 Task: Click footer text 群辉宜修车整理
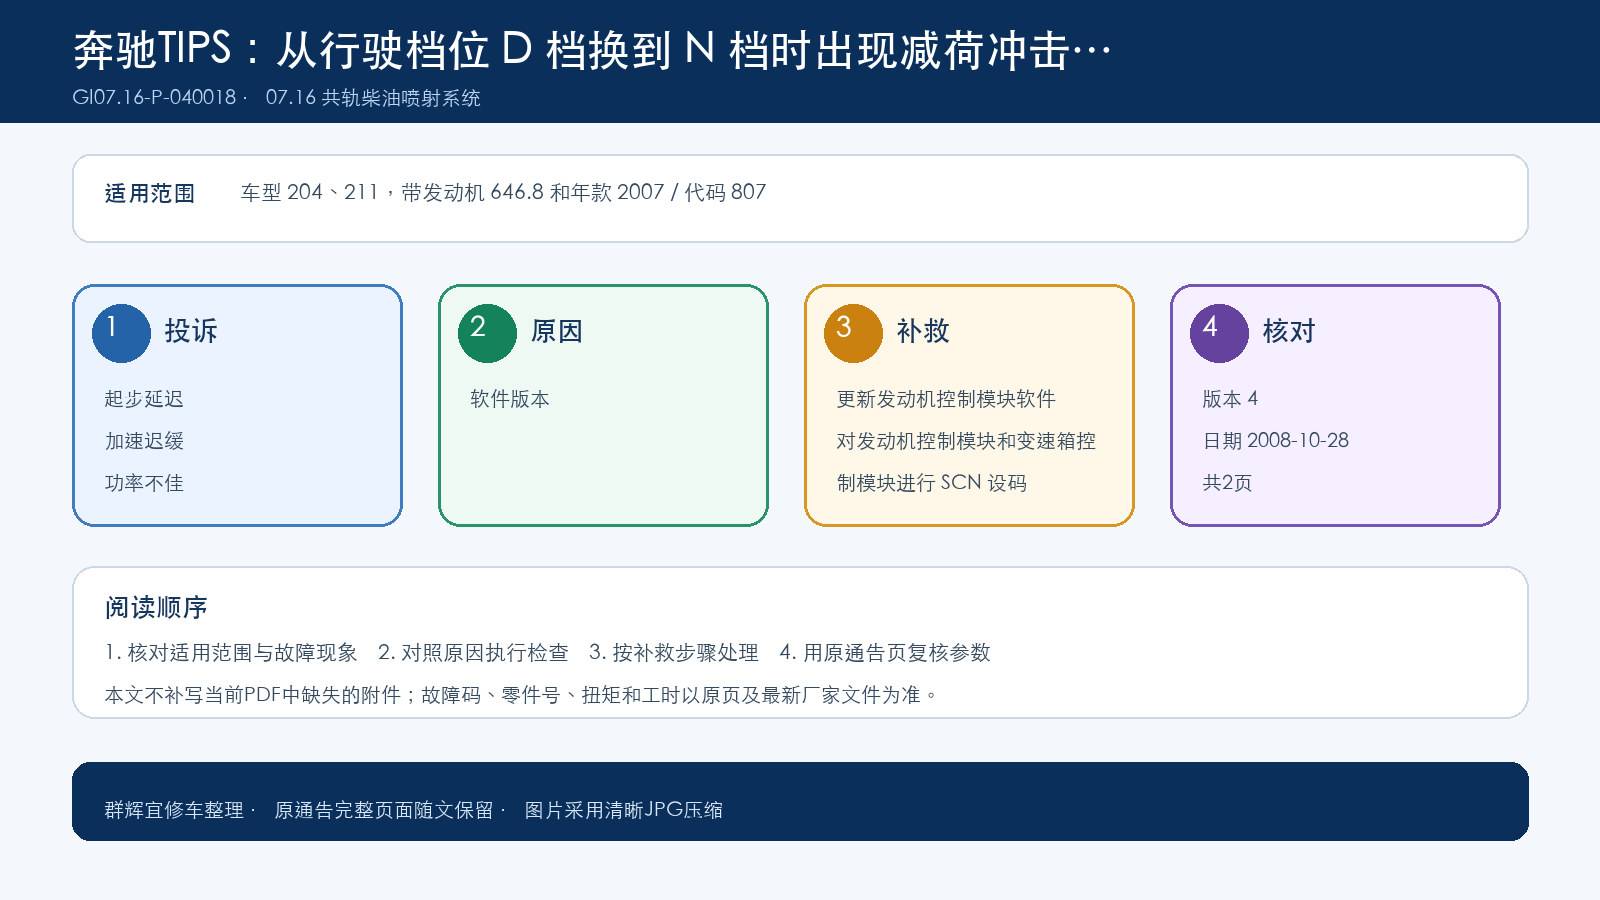pos(174,810)
